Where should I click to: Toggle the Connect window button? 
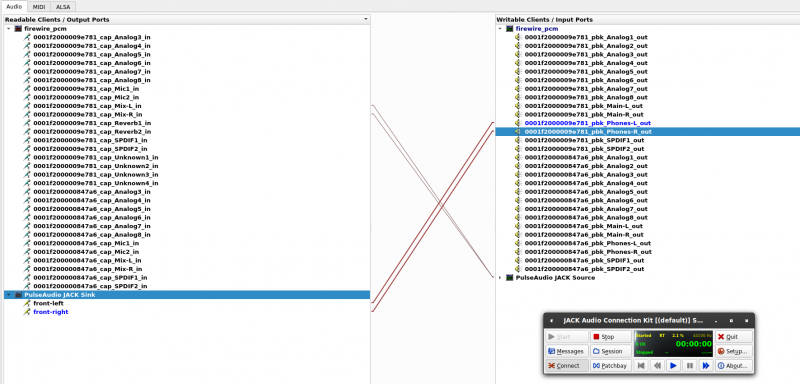(567, 366)
